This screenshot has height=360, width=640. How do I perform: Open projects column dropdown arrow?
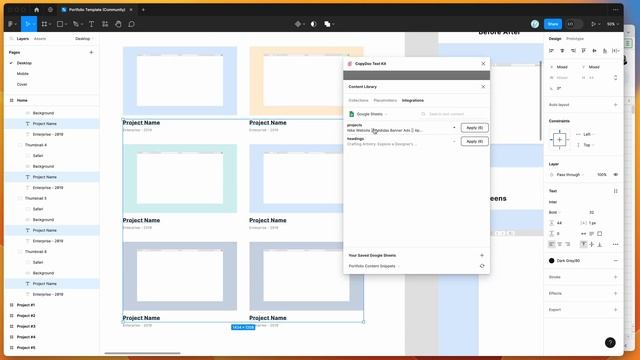coord(454,128)
